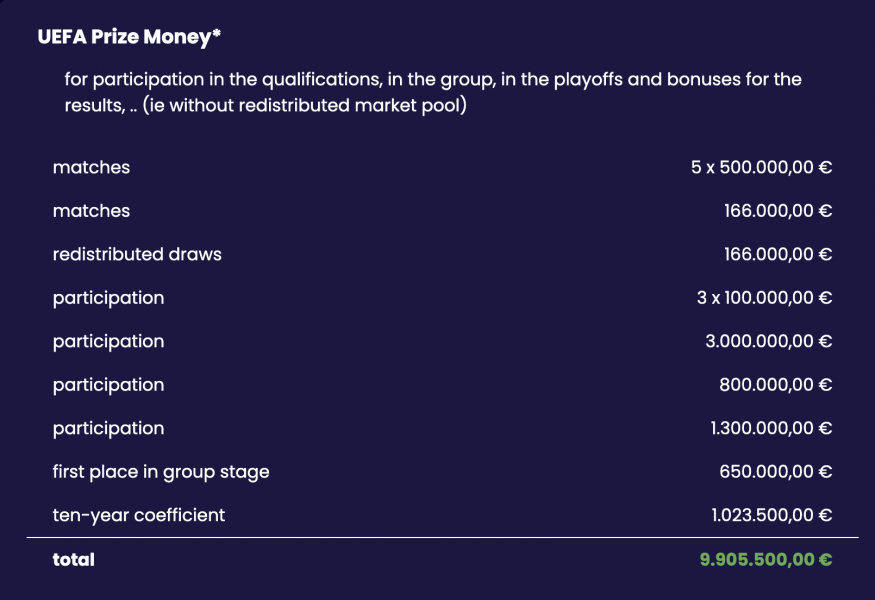Select the matches 166.000,00 € value
This screenshot has height=600, width=875.
[x=778, y=210]
